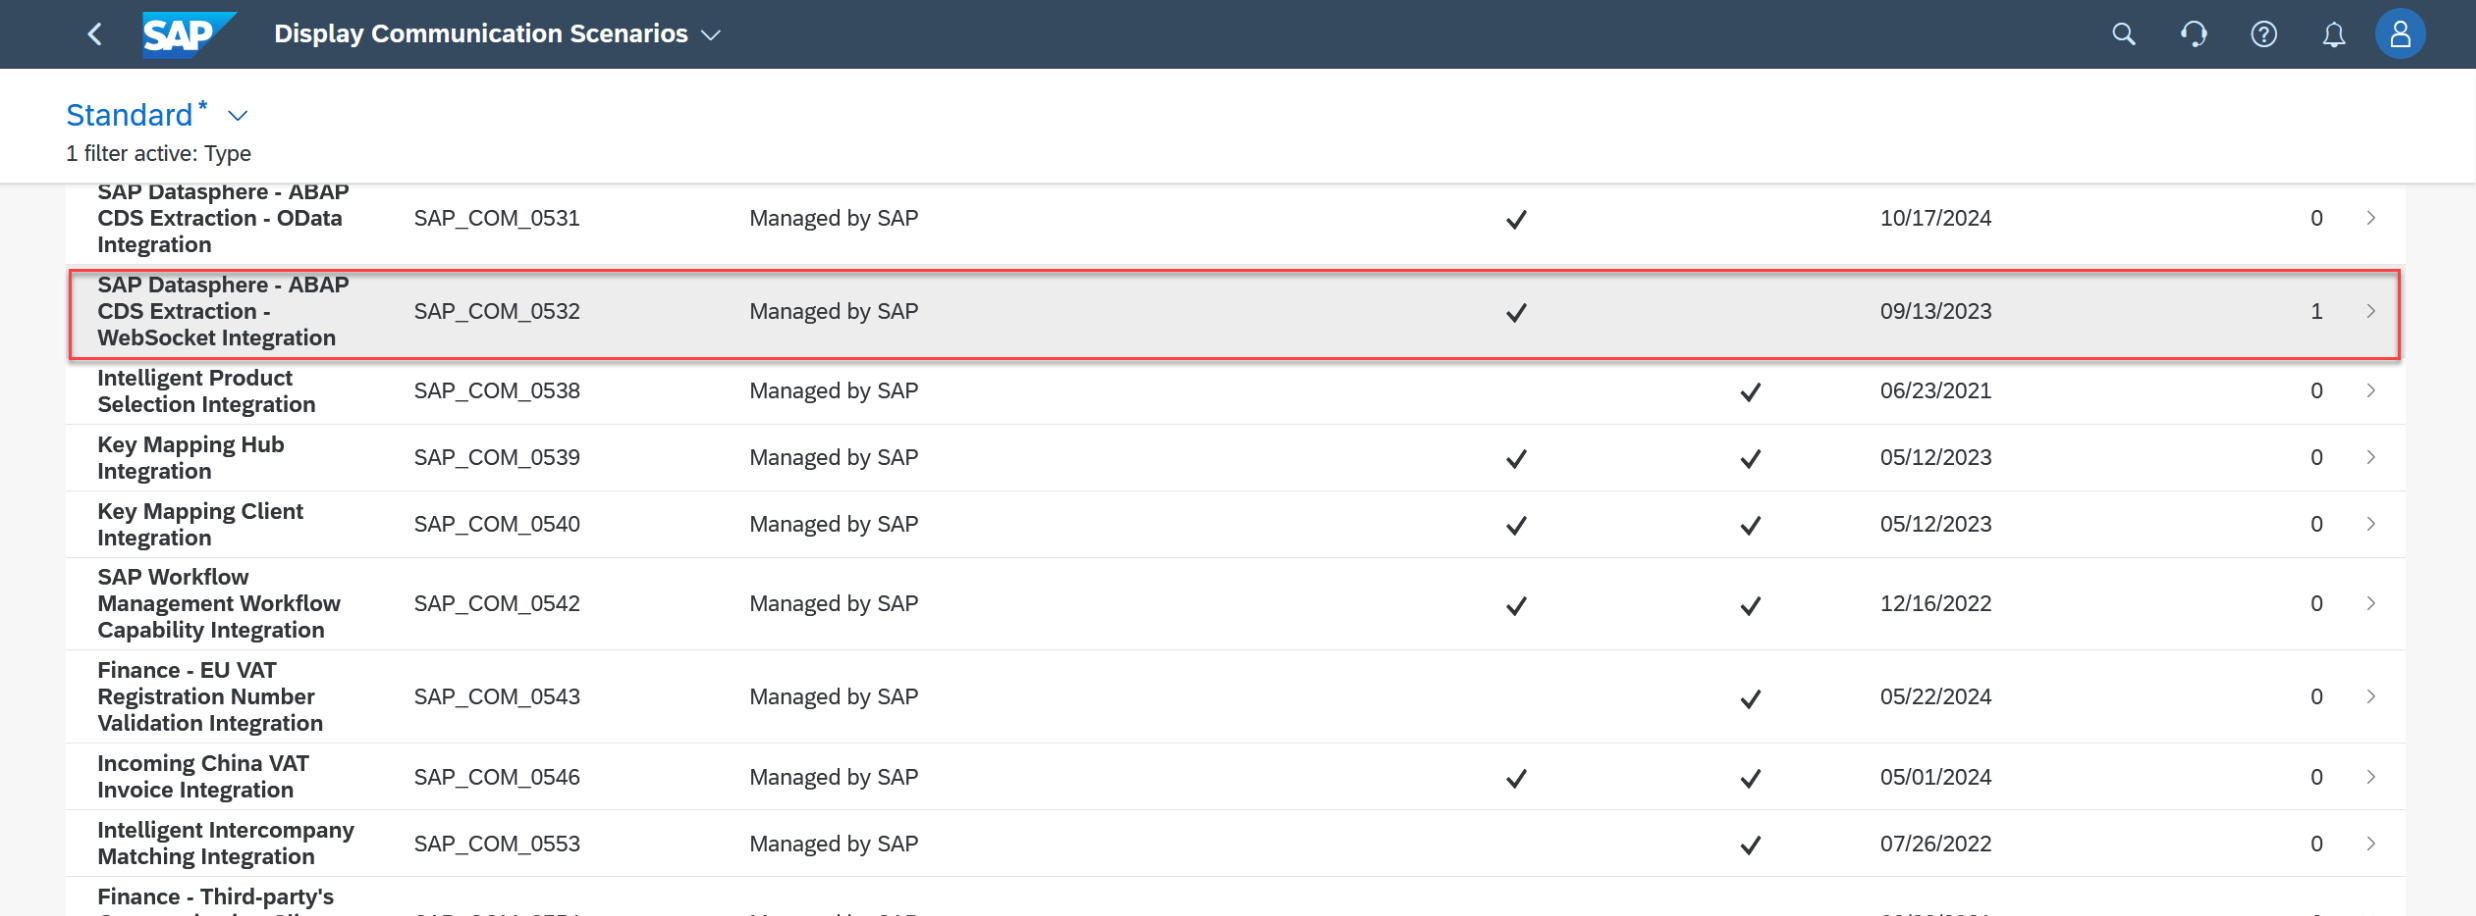
Task: Click the '1 filter active: Type' text
Action: tap(158, 153)
